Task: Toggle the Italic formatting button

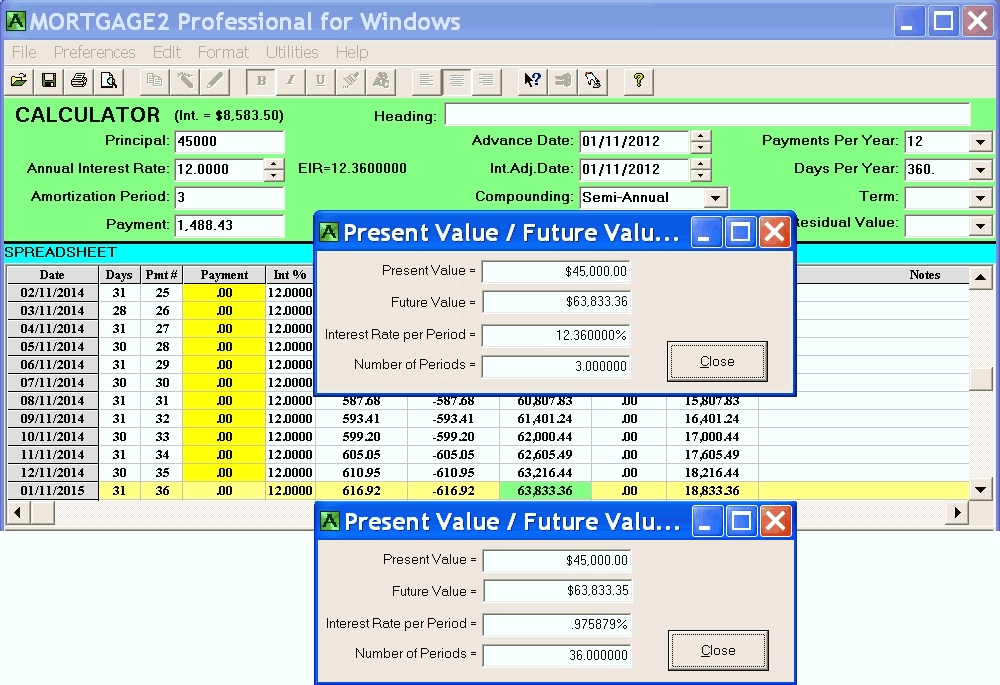Action: [x=291, y=81]
